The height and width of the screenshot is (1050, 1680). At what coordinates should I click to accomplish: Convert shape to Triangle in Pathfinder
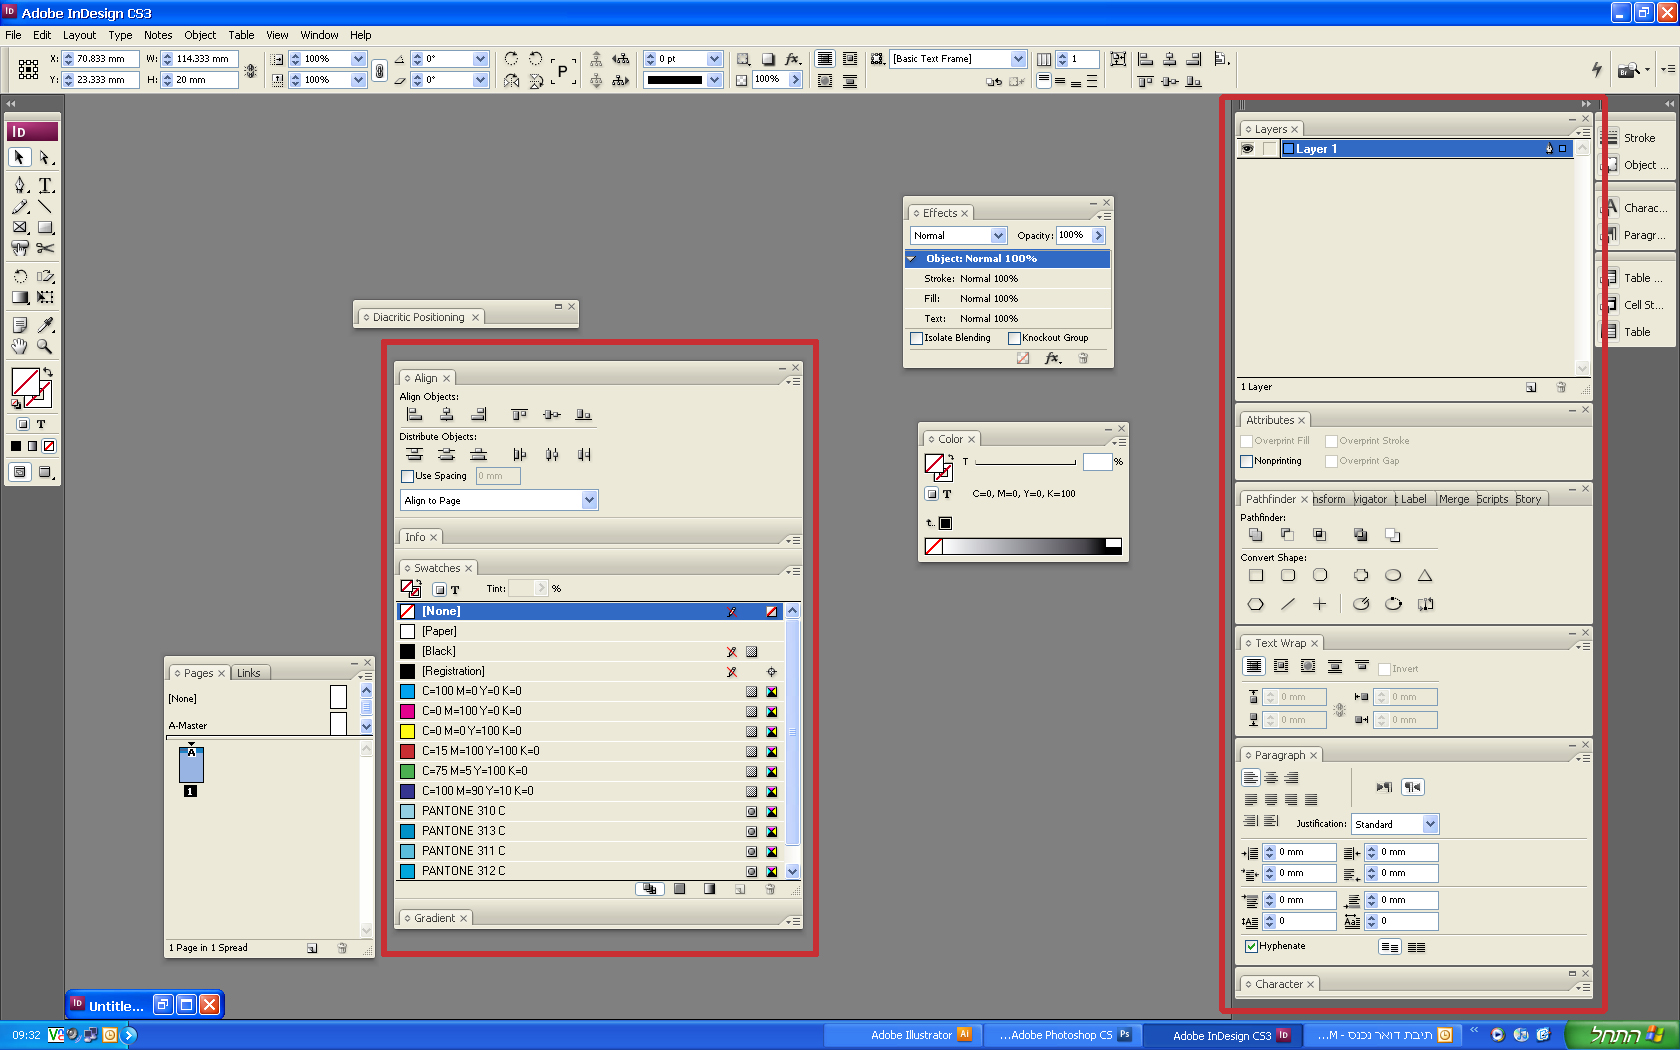point(1425,575)
